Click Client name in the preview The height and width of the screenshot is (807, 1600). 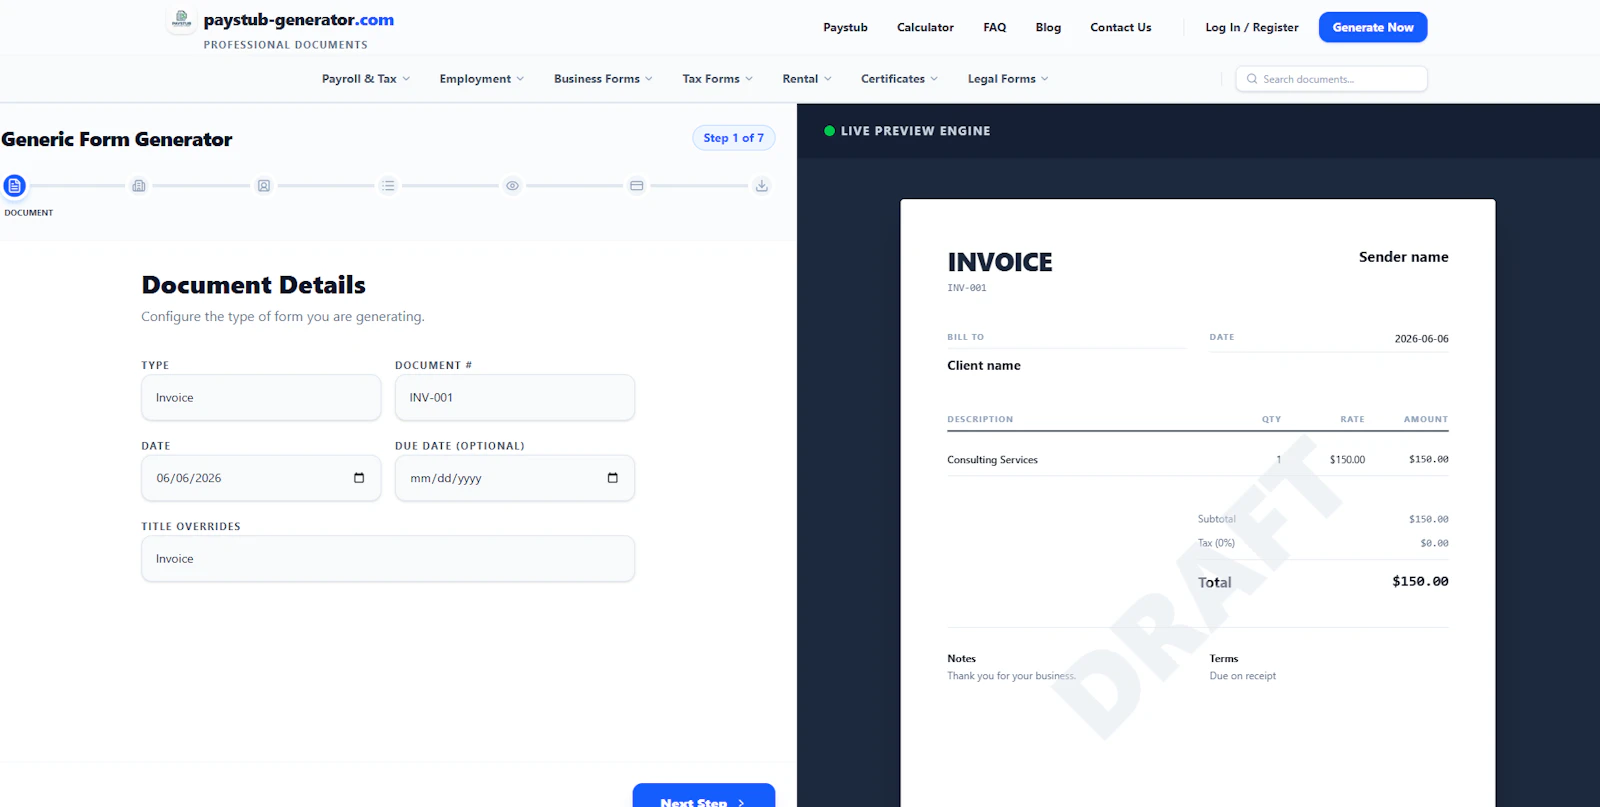coord(984,366)
